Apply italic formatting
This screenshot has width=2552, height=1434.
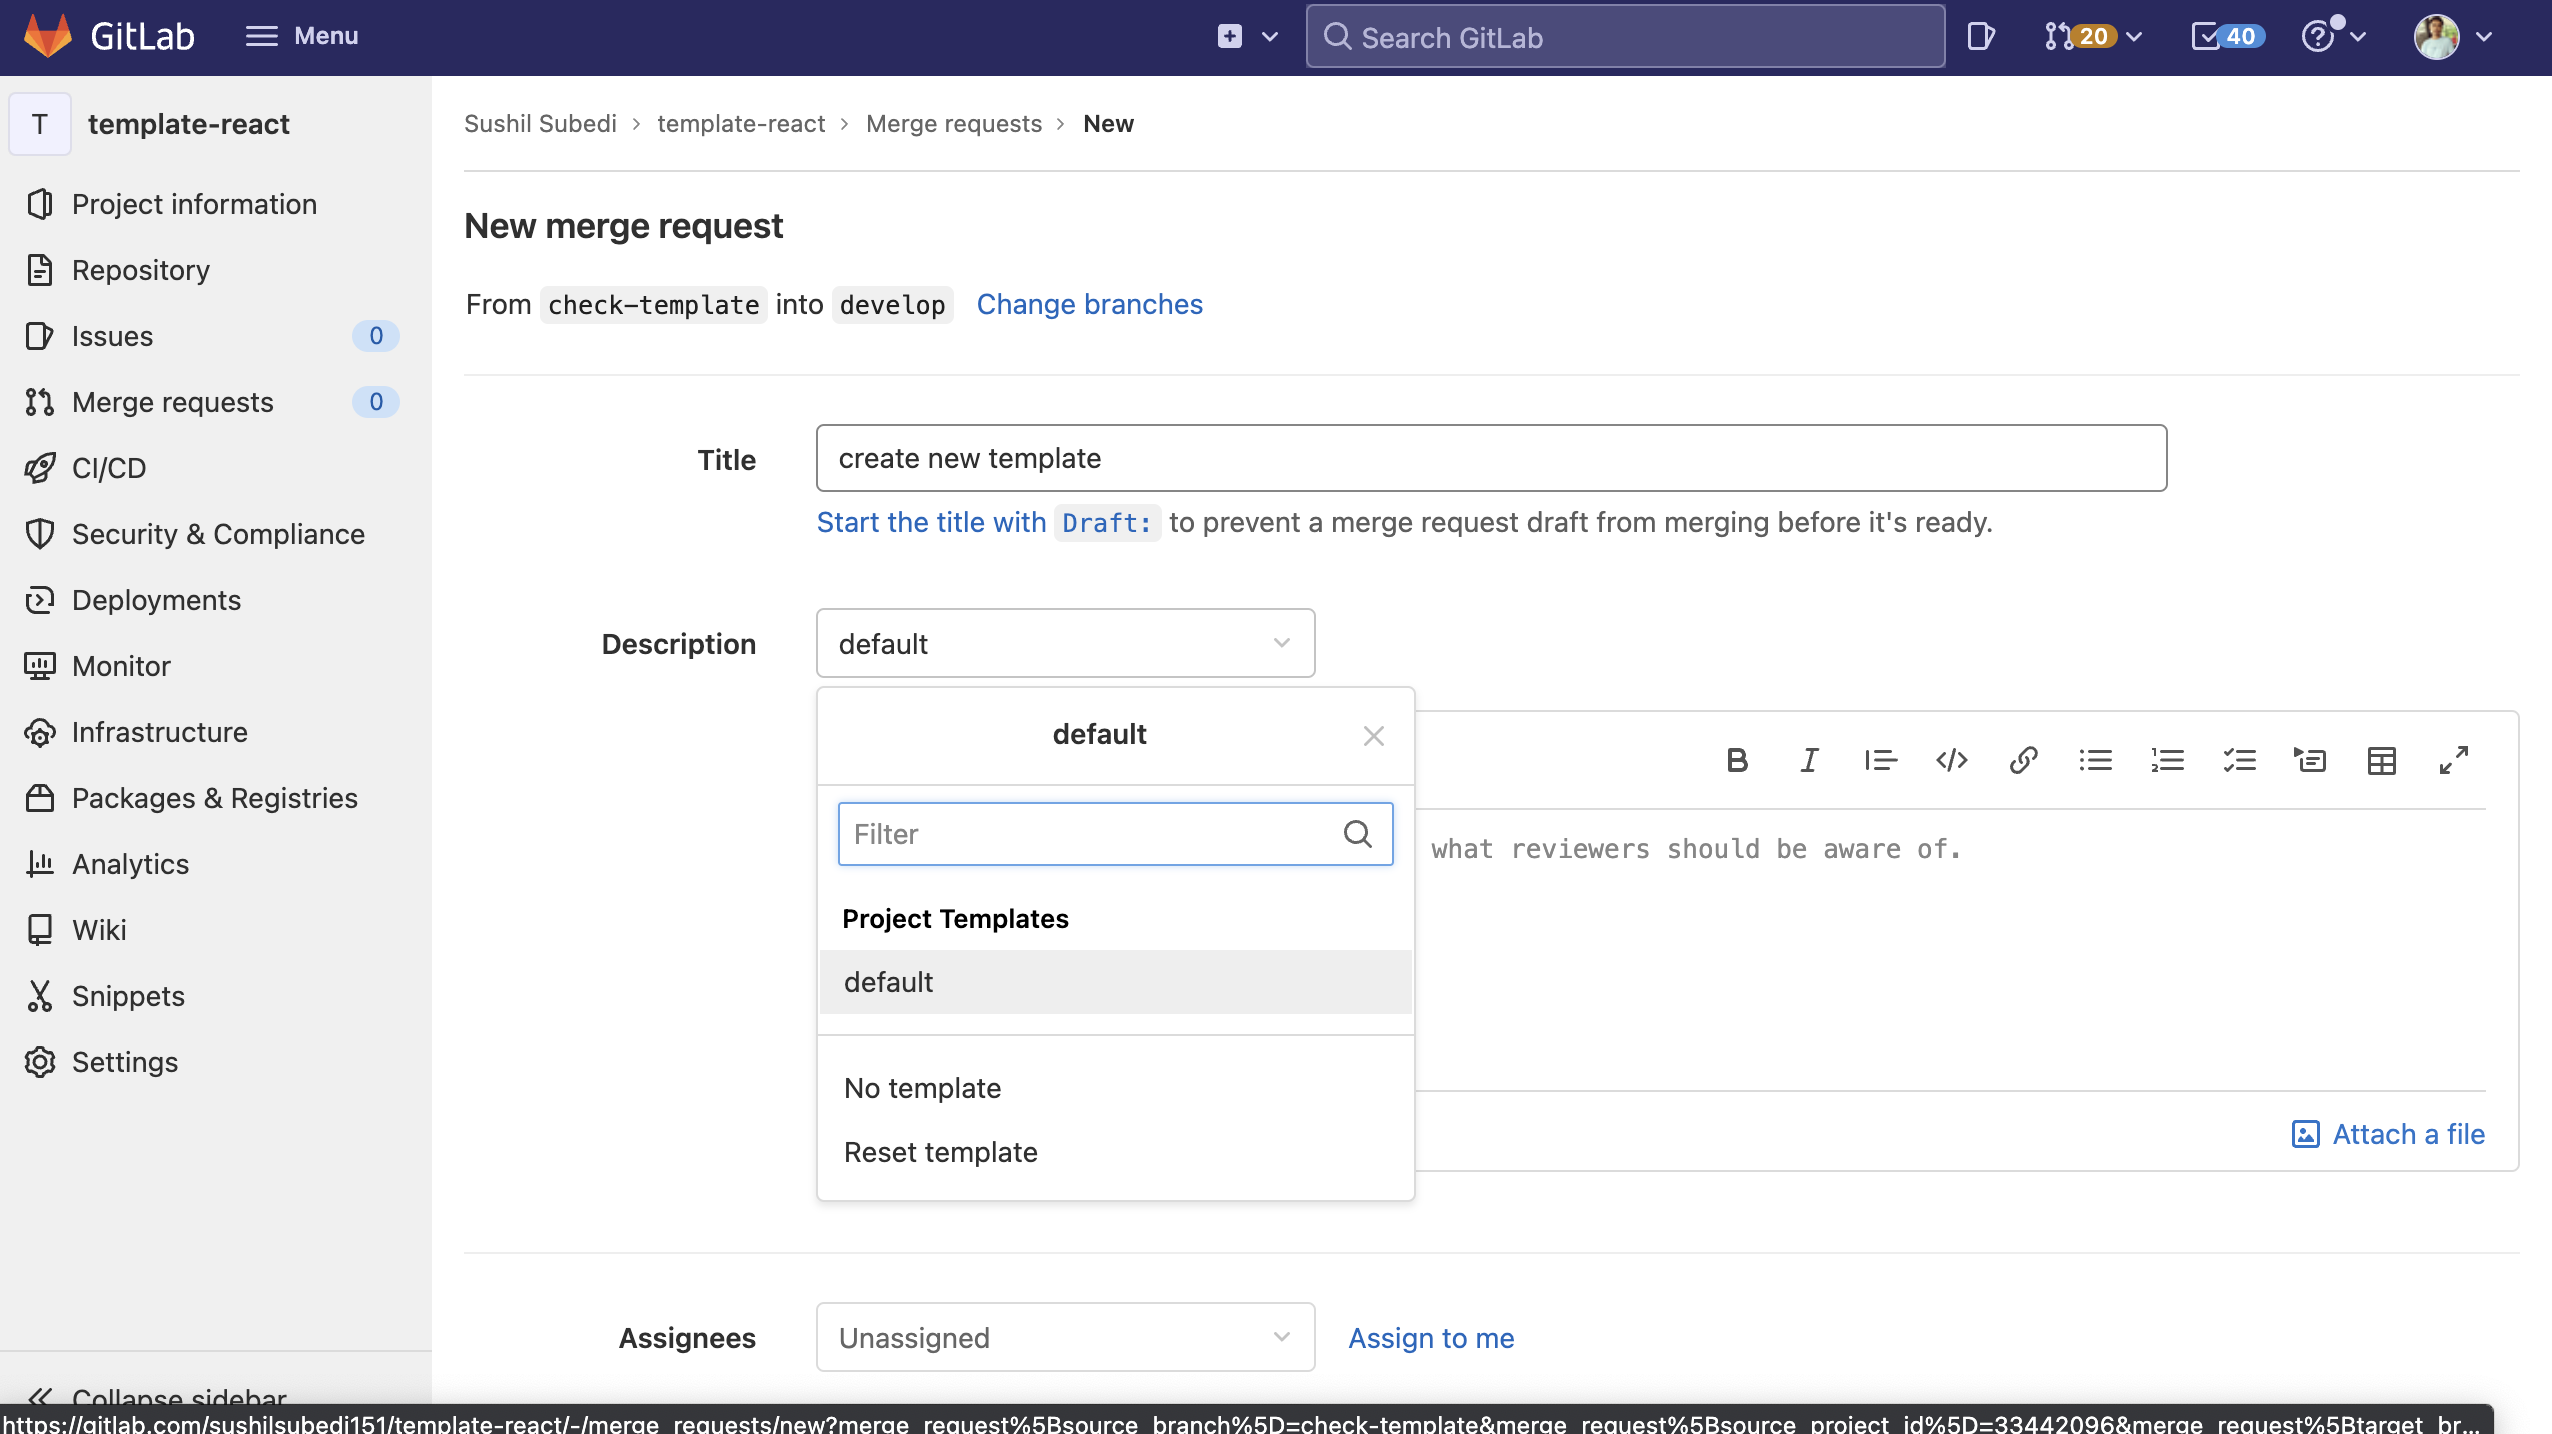[1809, 760]
